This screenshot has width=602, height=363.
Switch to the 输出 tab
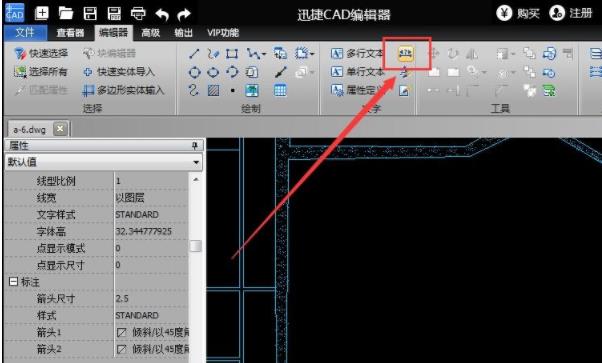pos(184,33)
